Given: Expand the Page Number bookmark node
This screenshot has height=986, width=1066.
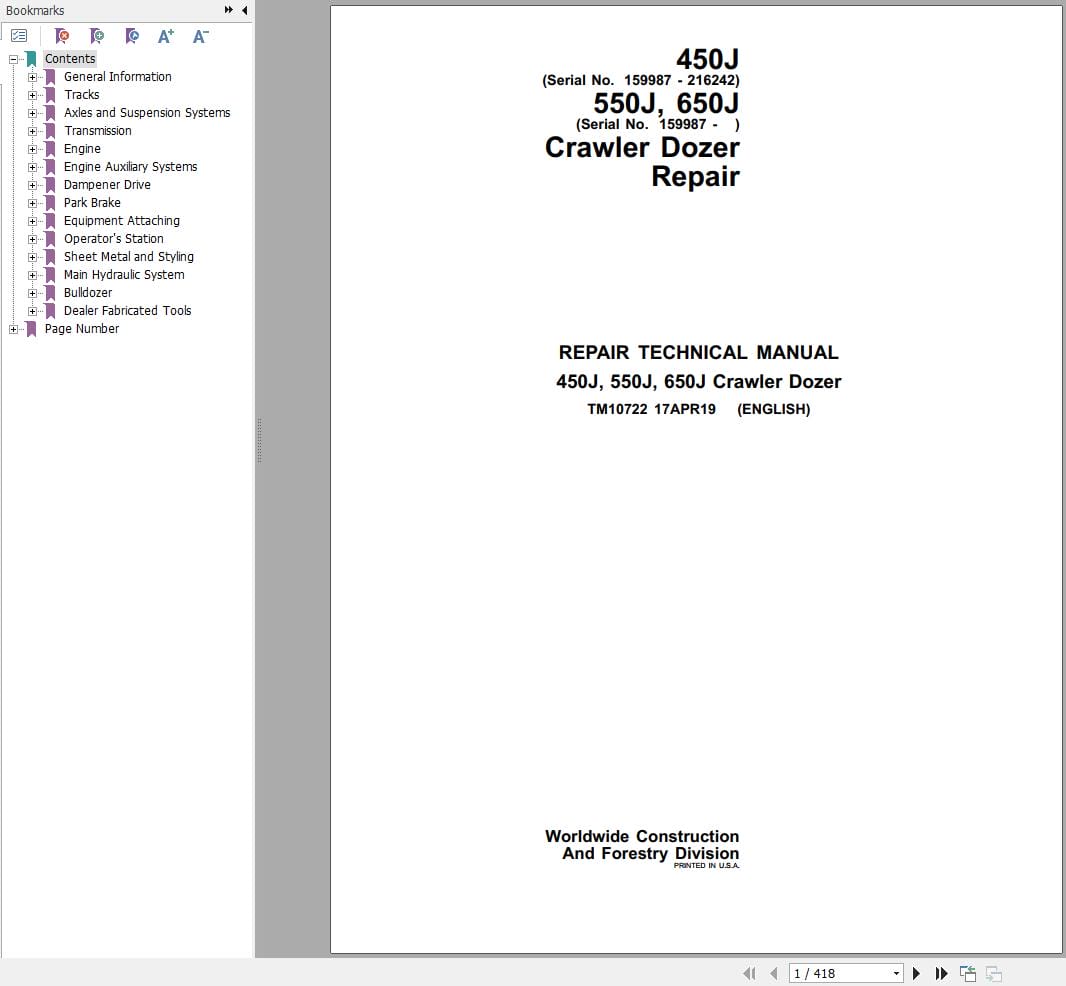Looking at the screenshot, I should click(x=13, y=329).
